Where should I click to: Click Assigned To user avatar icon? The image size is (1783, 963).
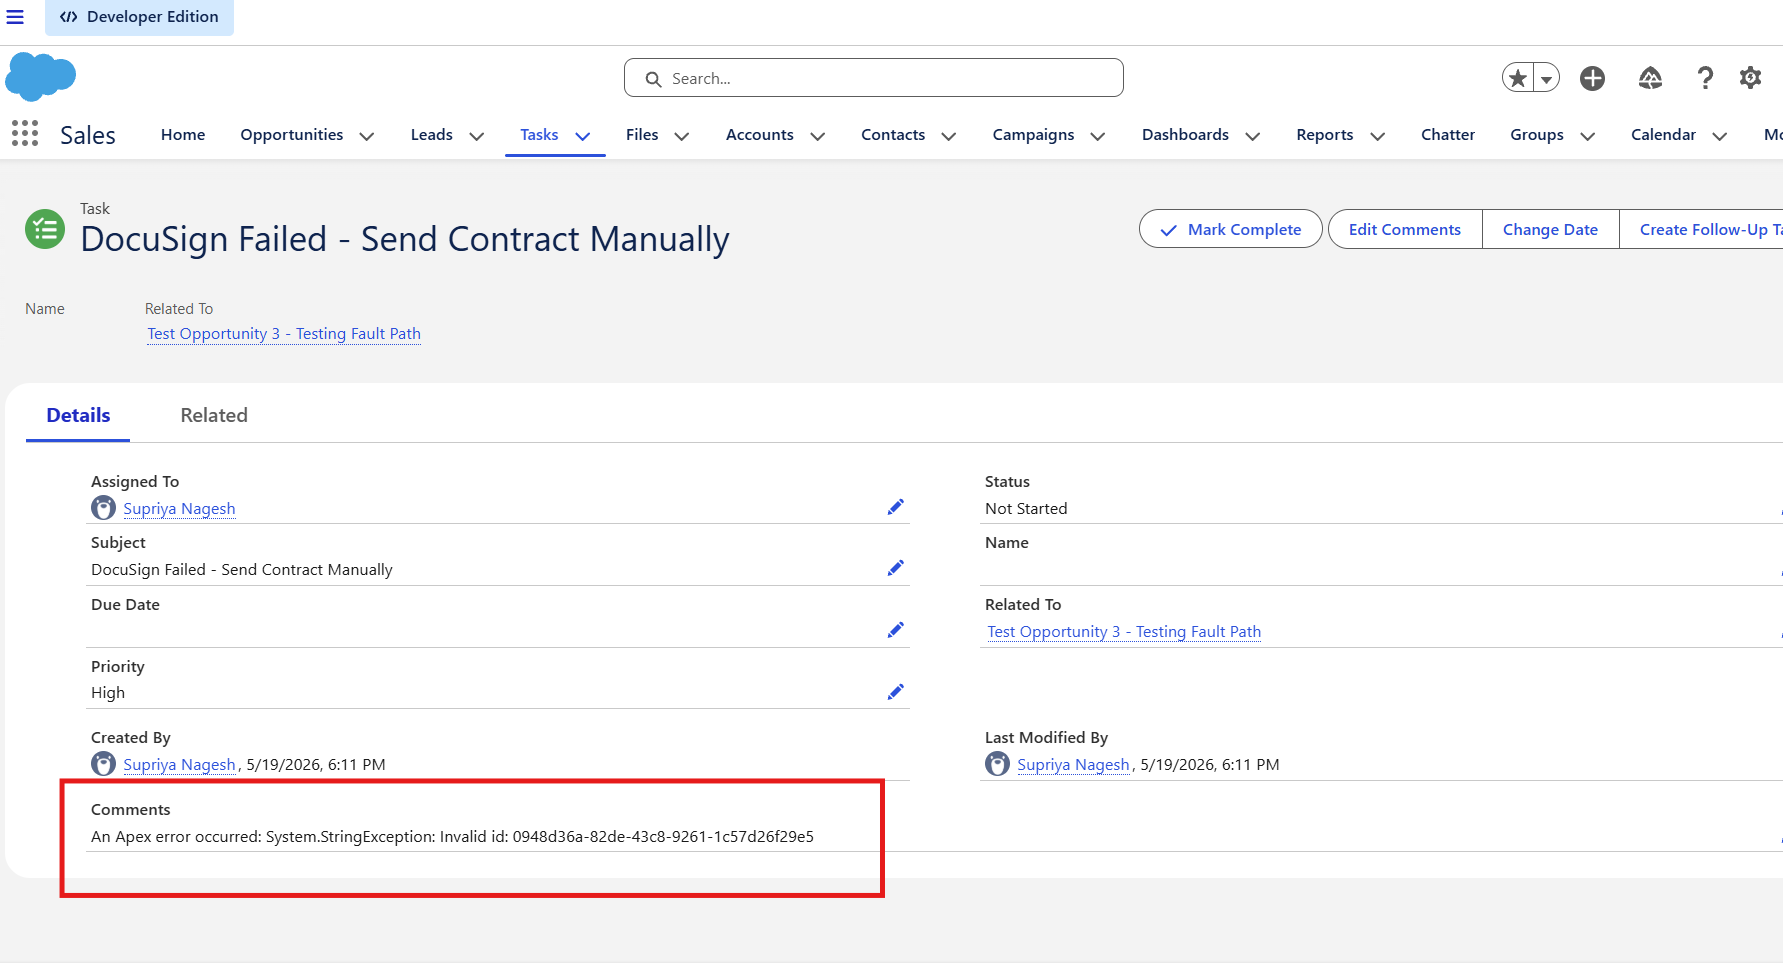tap(103, 508)
